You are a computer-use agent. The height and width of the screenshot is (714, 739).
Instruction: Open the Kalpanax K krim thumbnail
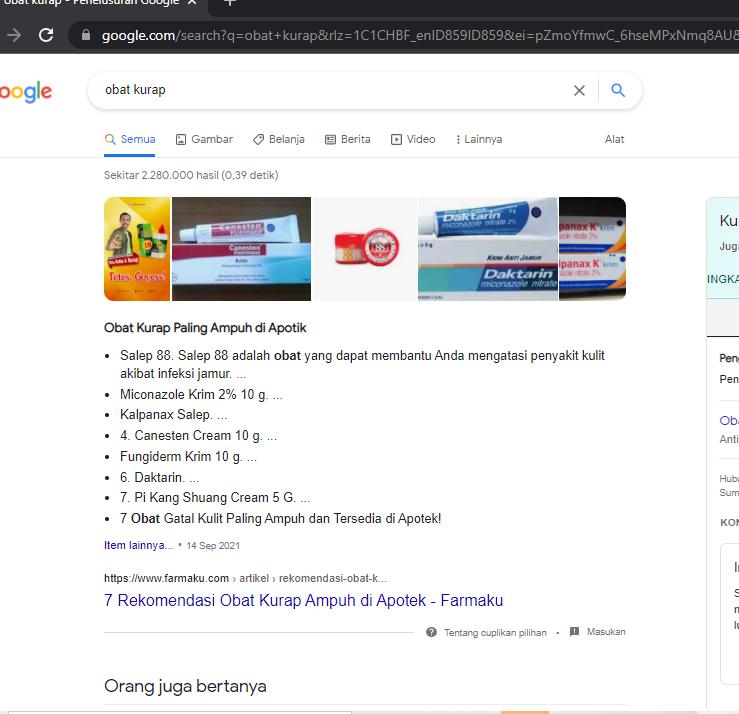coord(592,249)
